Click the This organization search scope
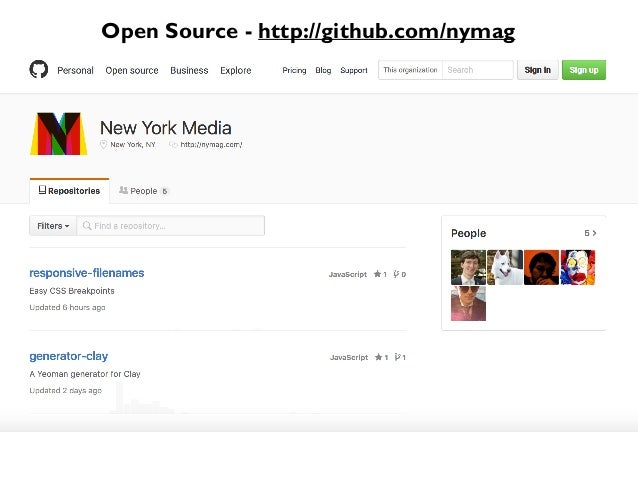This screenshot has width=638, height=479. pos(410,70)
